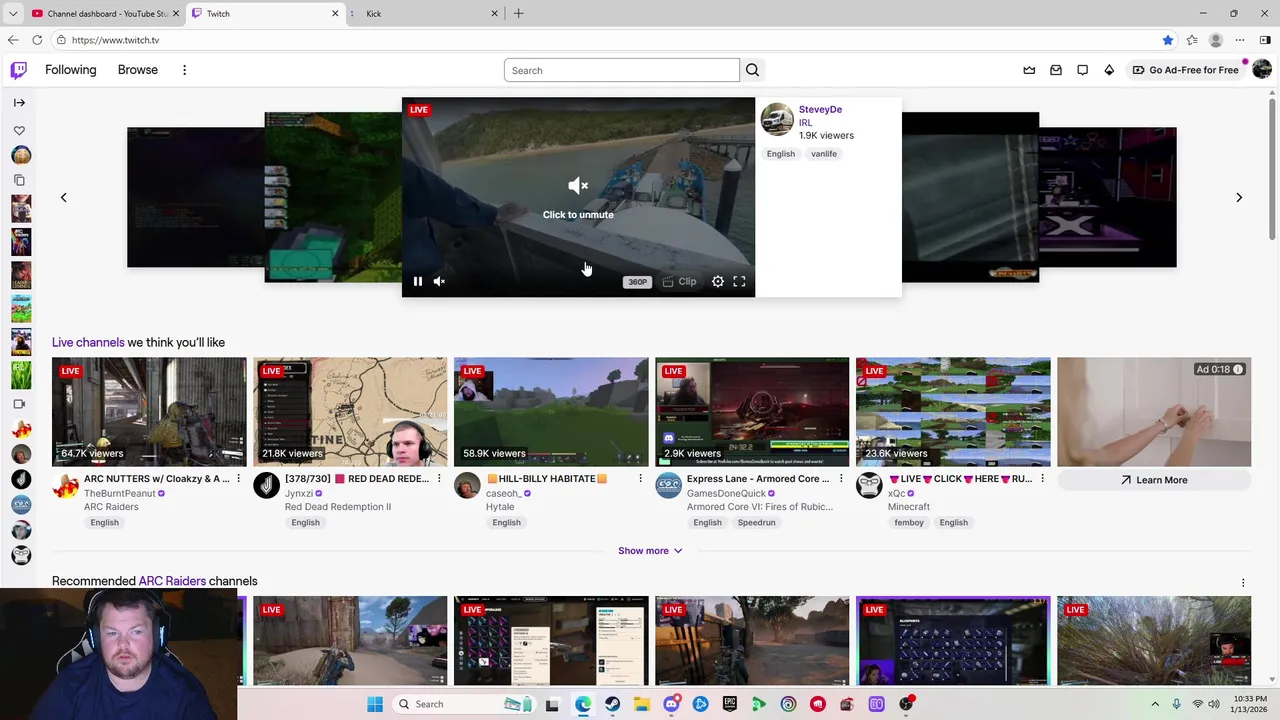Viewport: 1280px width, 720px height.
Task: Click the camera live-channels icon in sidebar
Action: point(19,404)
